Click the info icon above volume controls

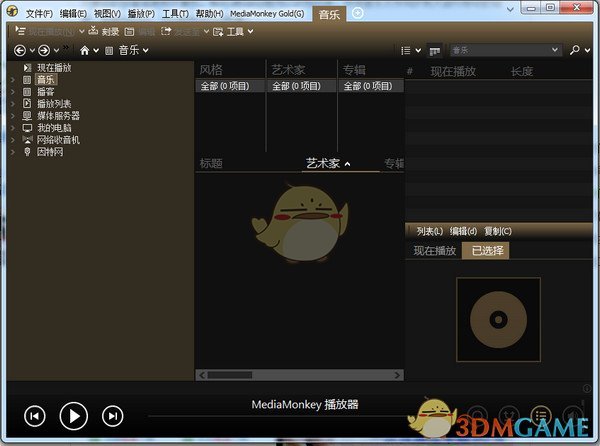587,389
